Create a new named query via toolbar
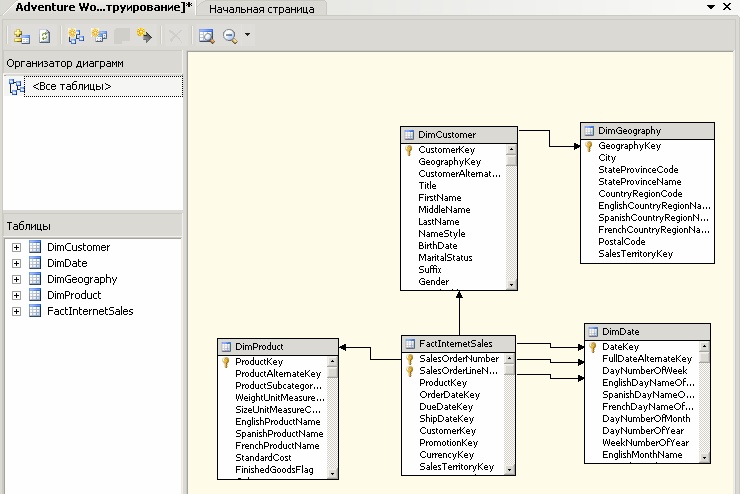This screenshot has height=494, width=740. tap(100, 36)
